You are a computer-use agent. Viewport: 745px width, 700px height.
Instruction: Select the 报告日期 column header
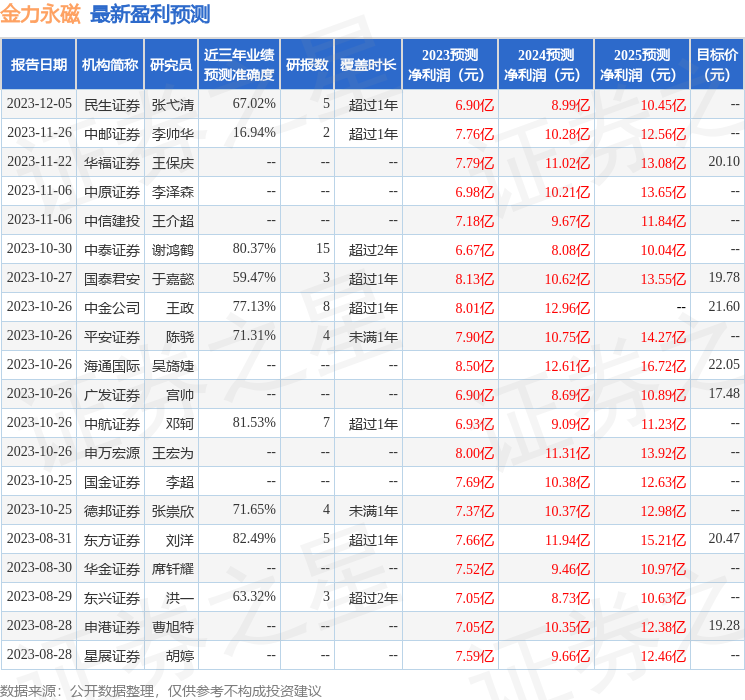pyautogui.click(x=38, y=64)
